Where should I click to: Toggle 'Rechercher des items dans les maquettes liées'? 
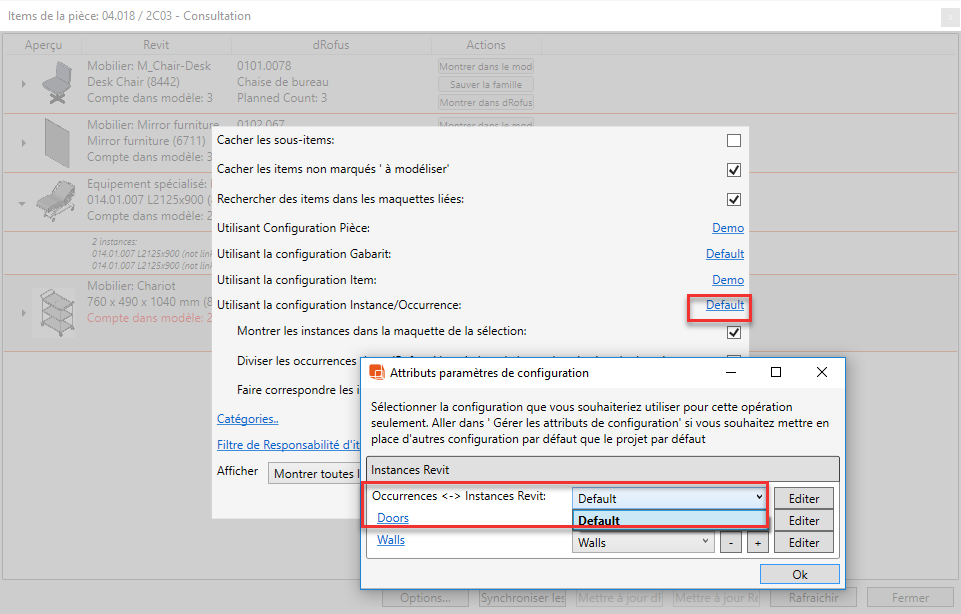tap(734, 199)
